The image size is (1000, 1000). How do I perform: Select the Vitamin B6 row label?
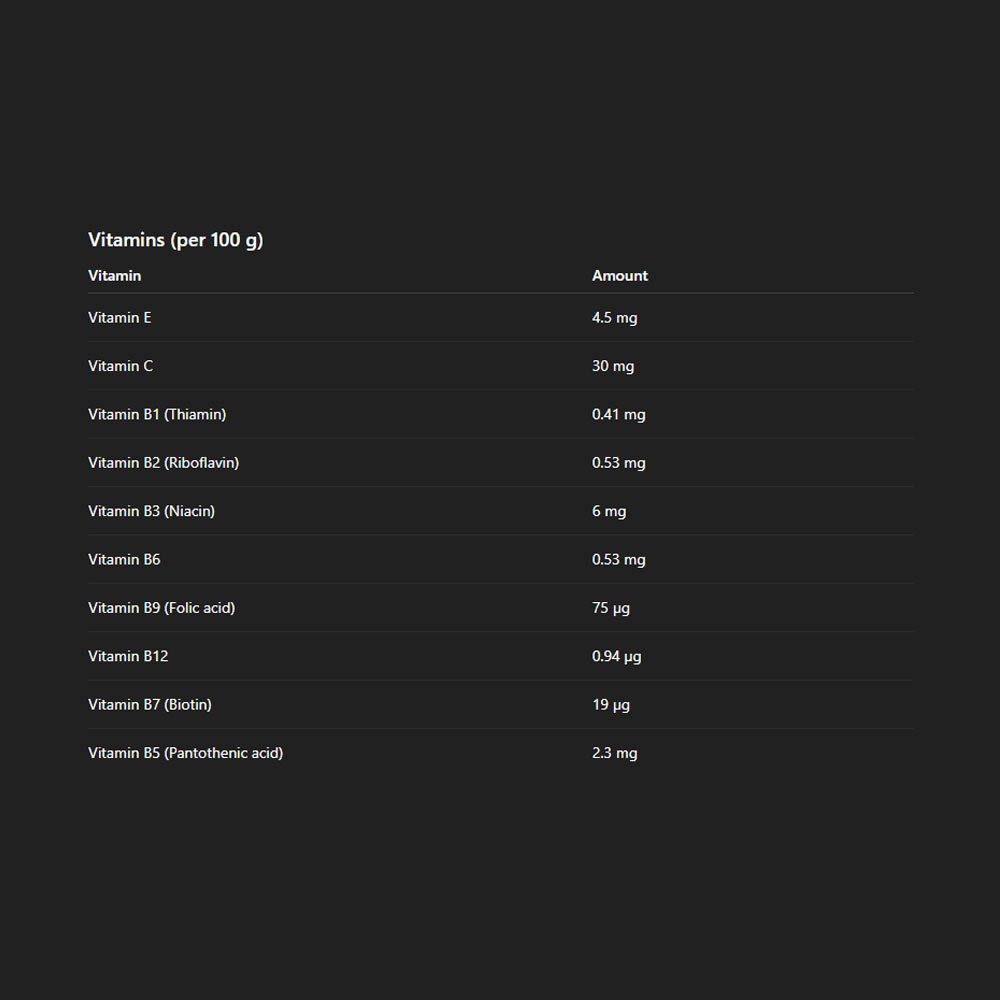tap(124, 560)
